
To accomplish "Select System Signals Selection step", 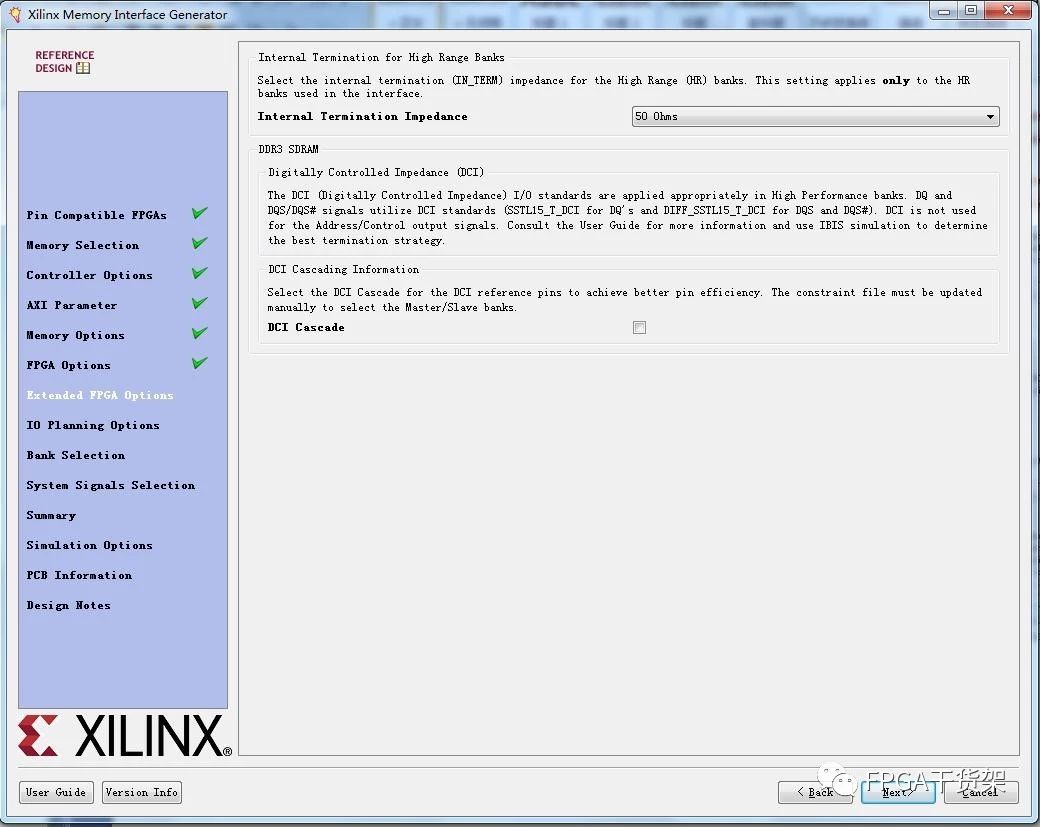I will (x=111, y=485).
